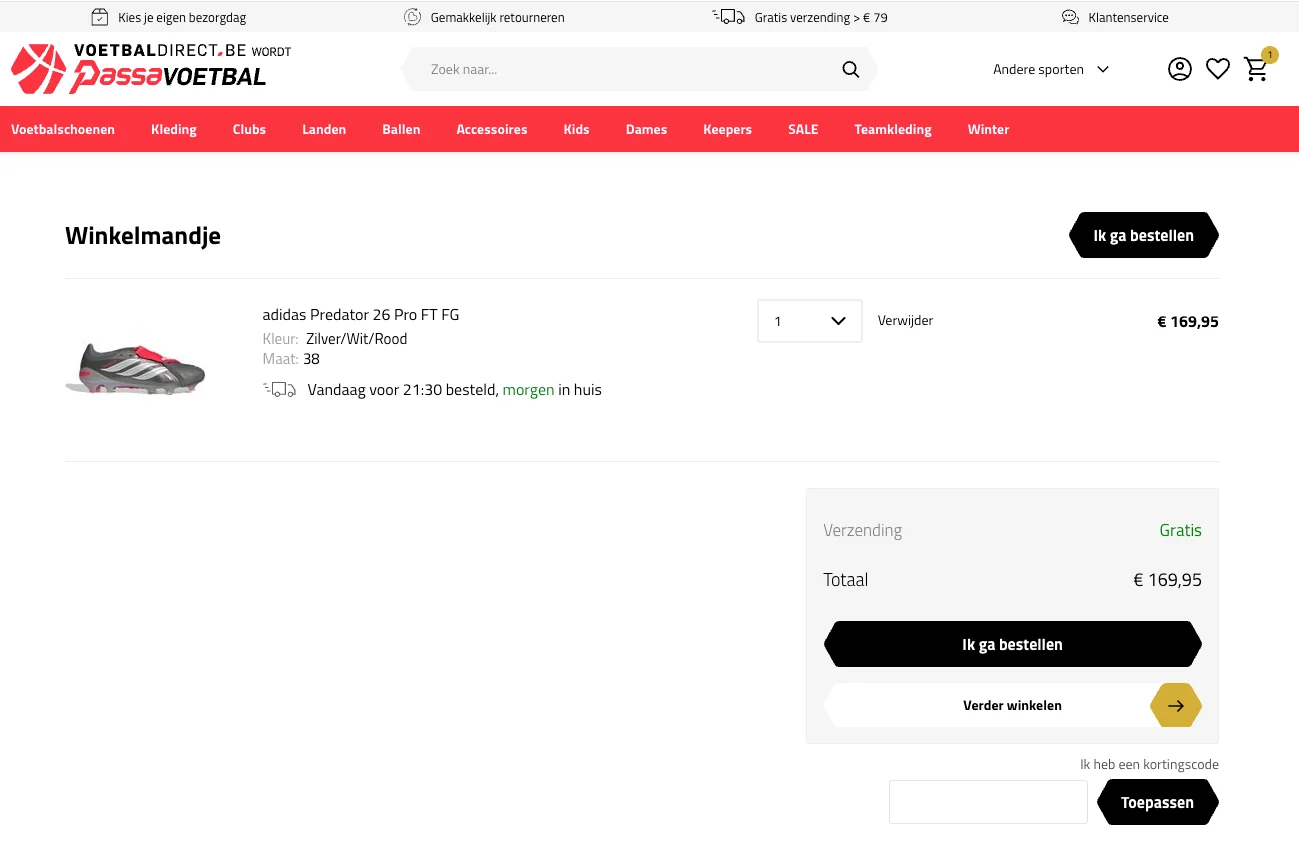
Task: View the shopping cart icon with badge
Action: coord(1257,69)
